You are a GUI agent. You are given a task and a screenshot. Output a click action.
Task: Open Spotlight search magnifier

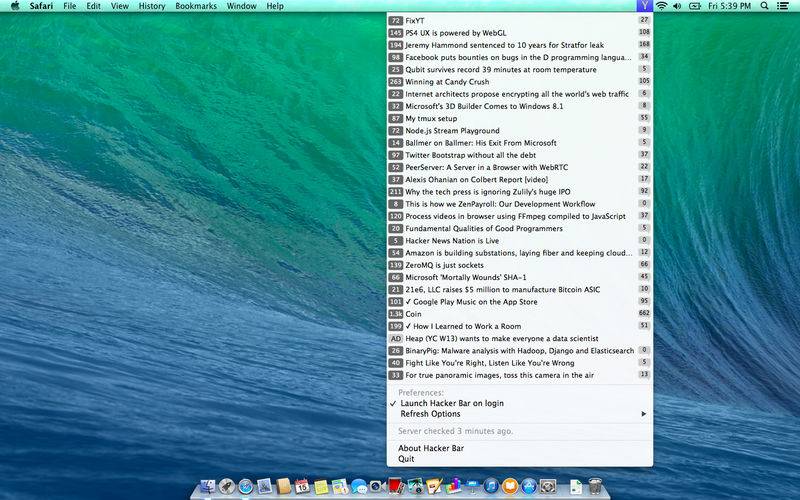pos(764,6)
